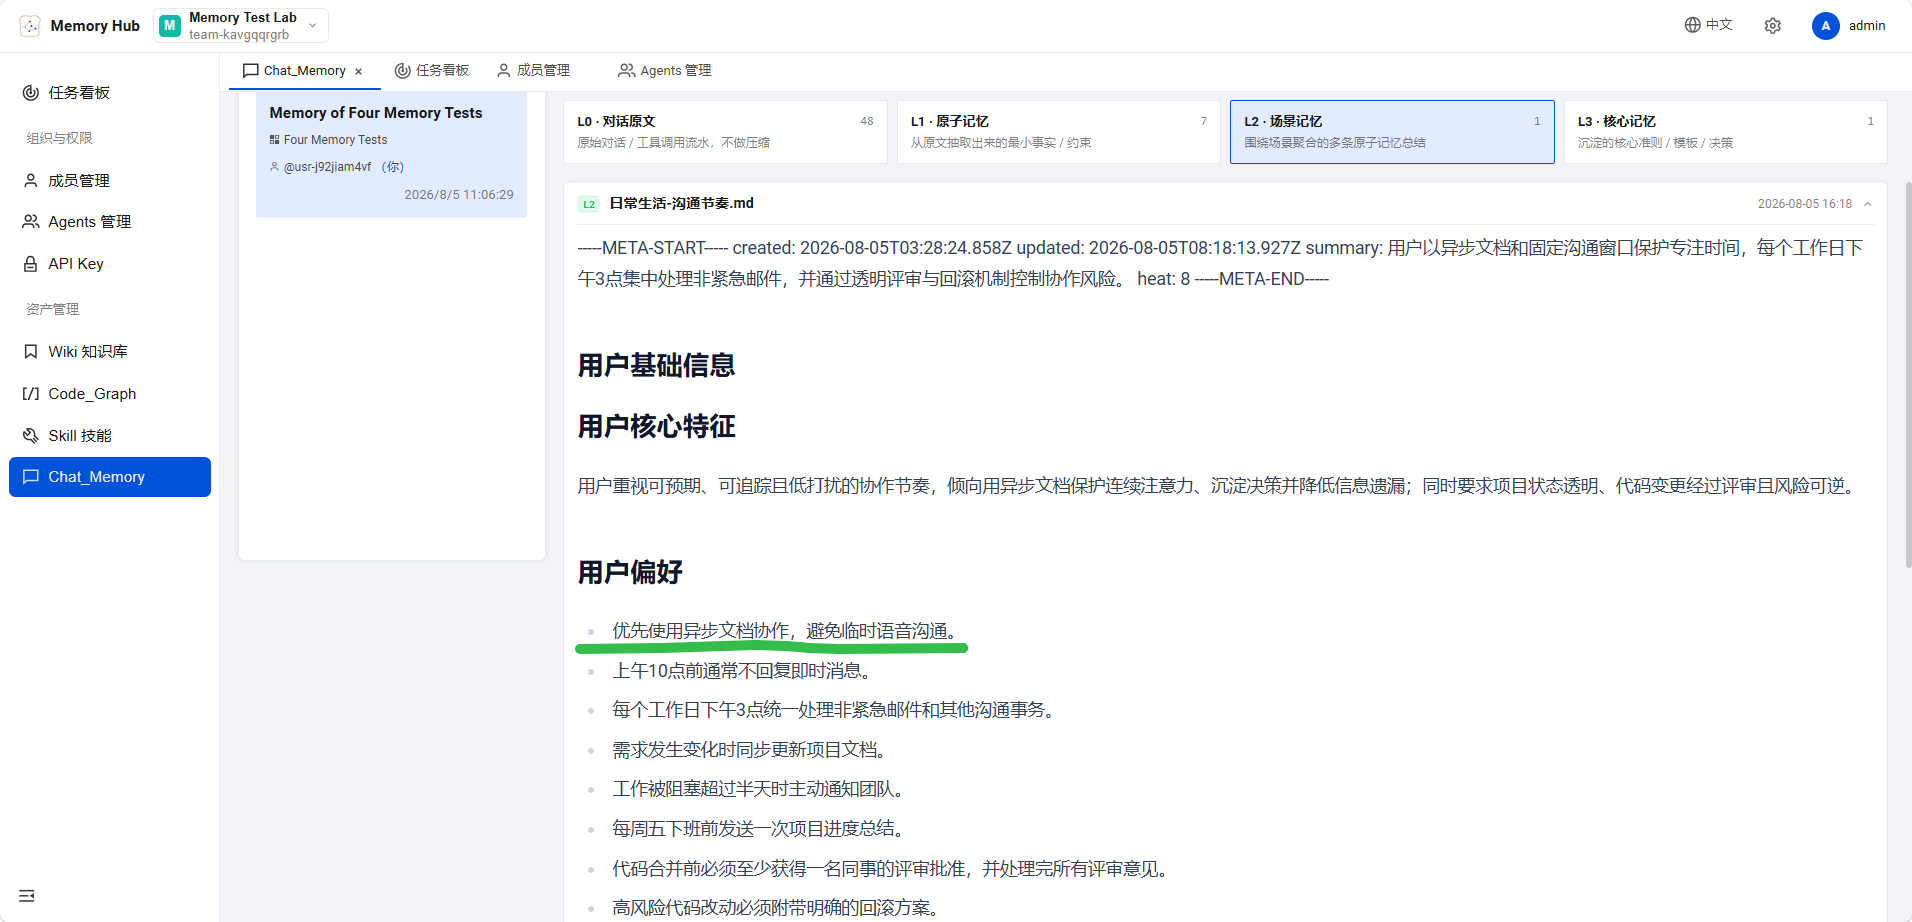
Task: Select Chat_Memory in the sidebar
Action: click(x=110, y=477)
